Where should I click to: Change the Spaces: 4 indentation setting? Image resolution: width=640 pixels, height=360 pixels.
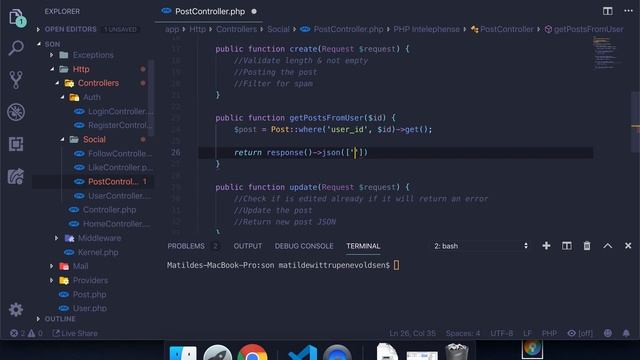coord(463,333)
